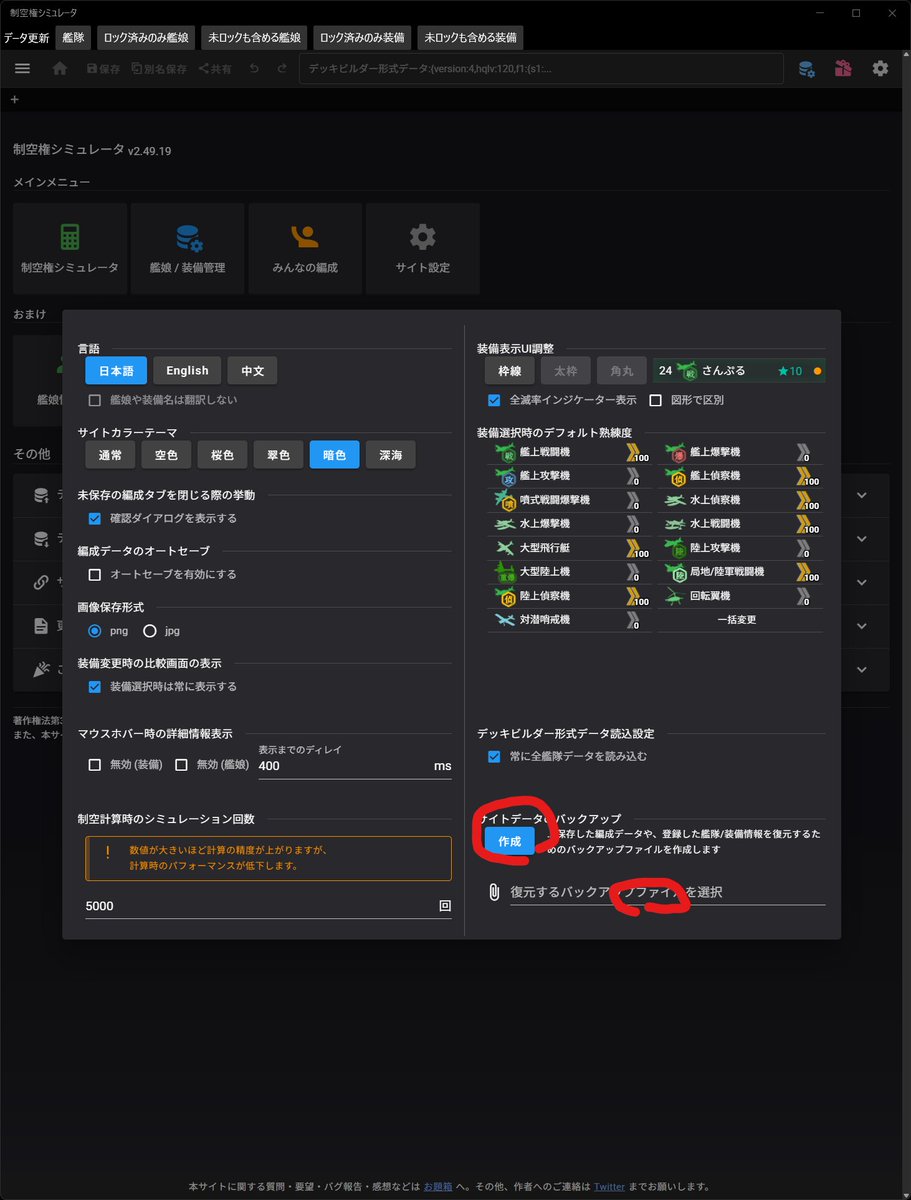Image resolution: width=911 pixels, height=1200 pixels.
Task: Select the ロック済みのみ装備 tab
Action: (x=362, y=38)
